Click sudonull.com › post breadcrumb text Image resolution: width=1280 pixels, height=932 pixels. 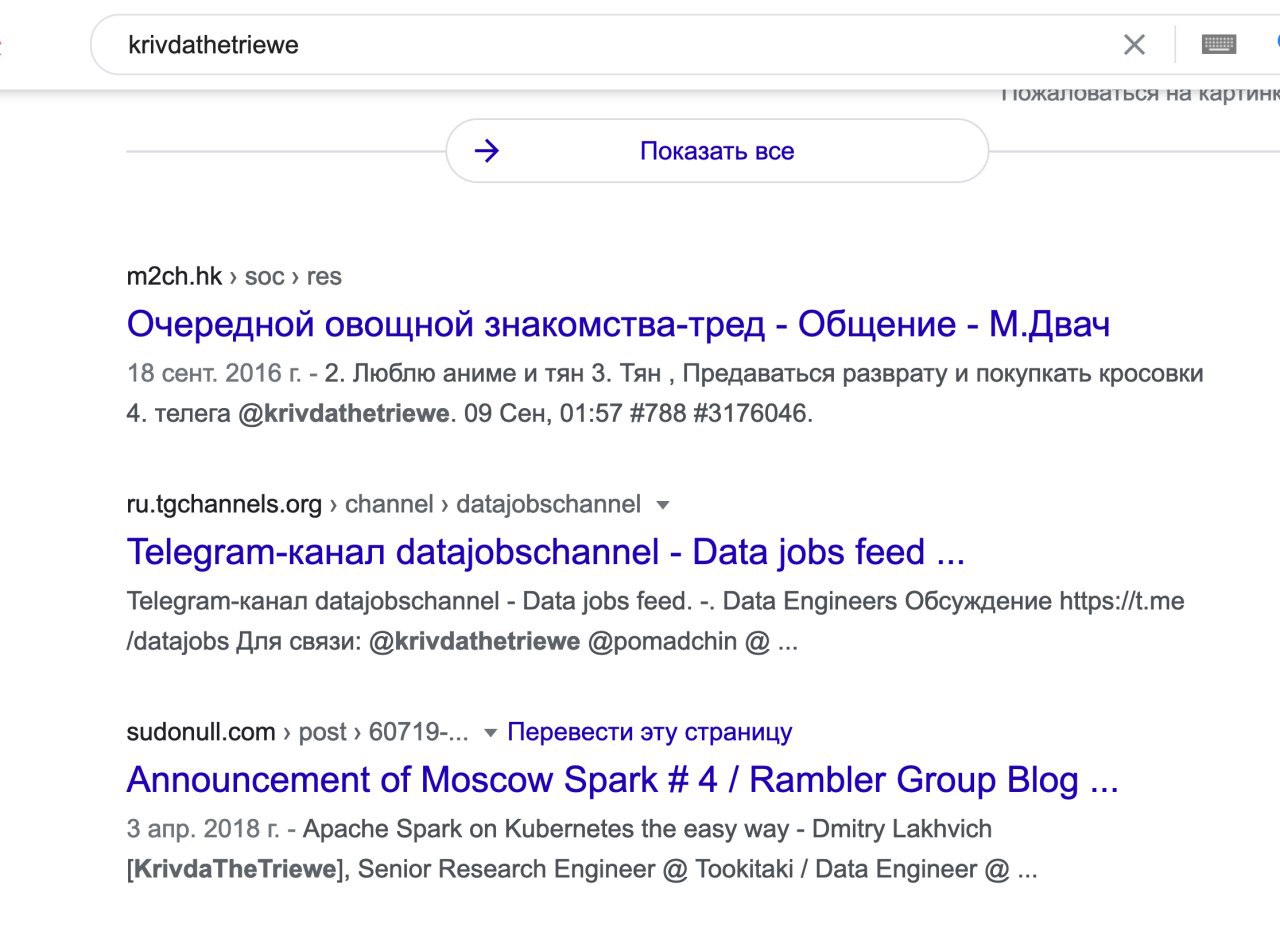tap(297, 732)
